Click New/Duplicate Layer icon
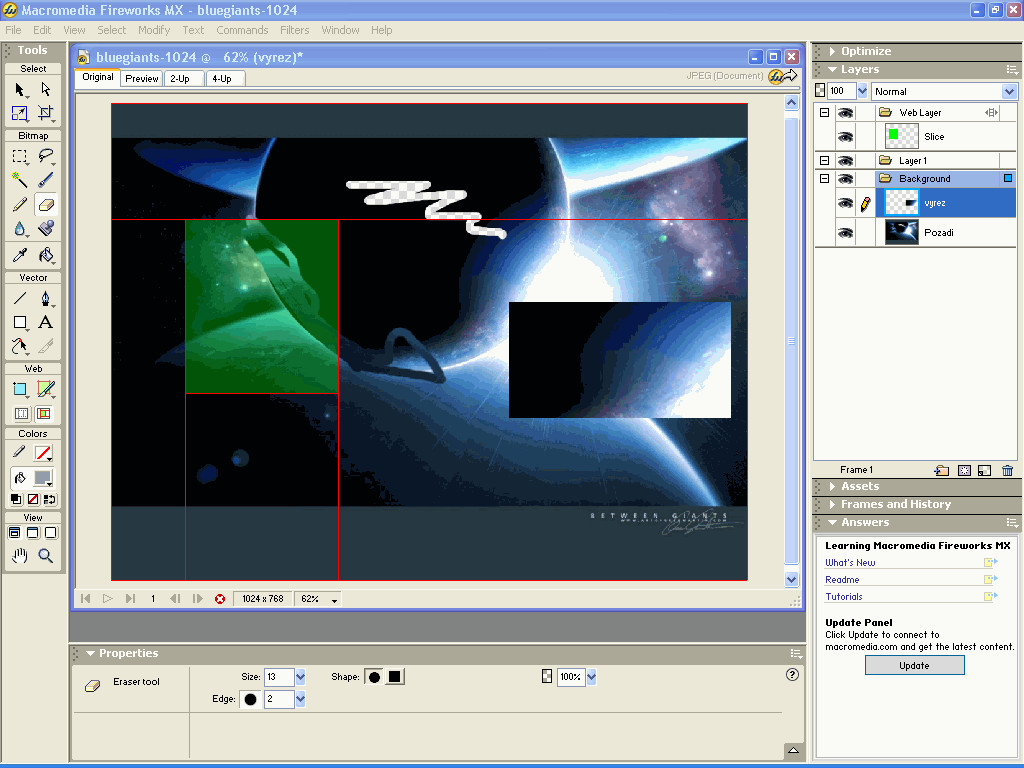This screenshot has height=768, width=1024. 942,470
